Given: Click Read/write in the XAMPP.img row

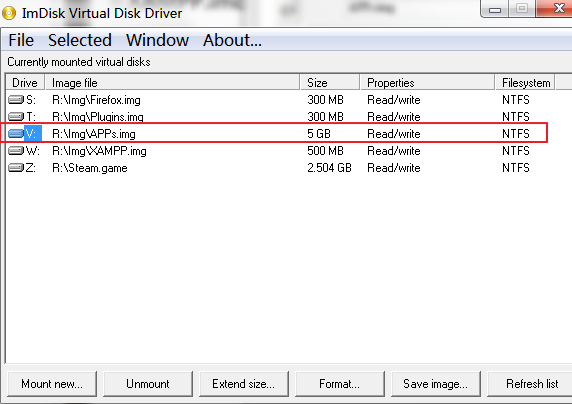Looking at the screenshot, I should pos(394,151).
